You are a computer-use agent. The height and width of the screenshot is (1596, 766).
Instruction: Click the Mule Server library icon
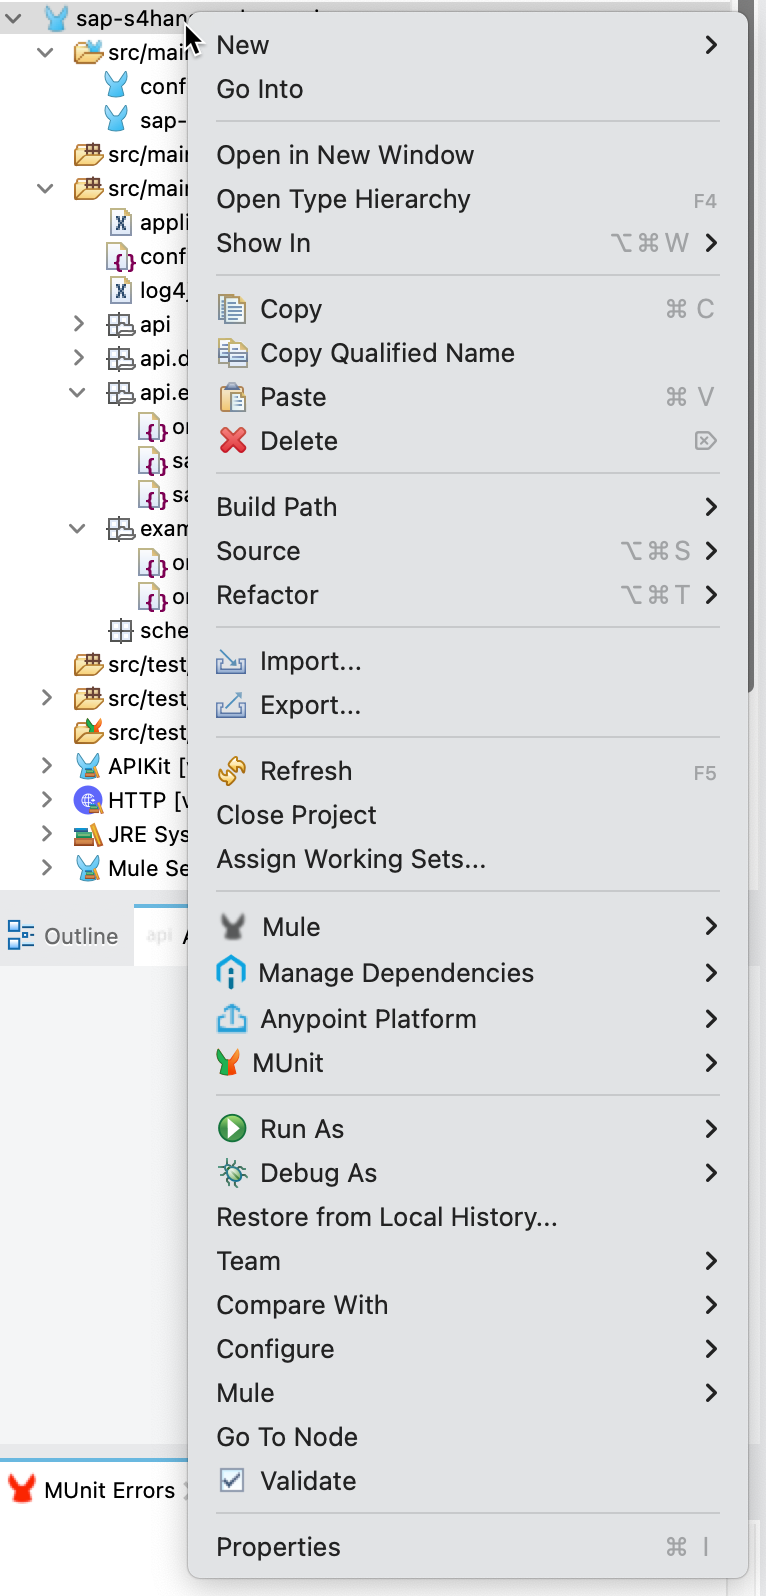pyautogui.click(x=88, y=868)
